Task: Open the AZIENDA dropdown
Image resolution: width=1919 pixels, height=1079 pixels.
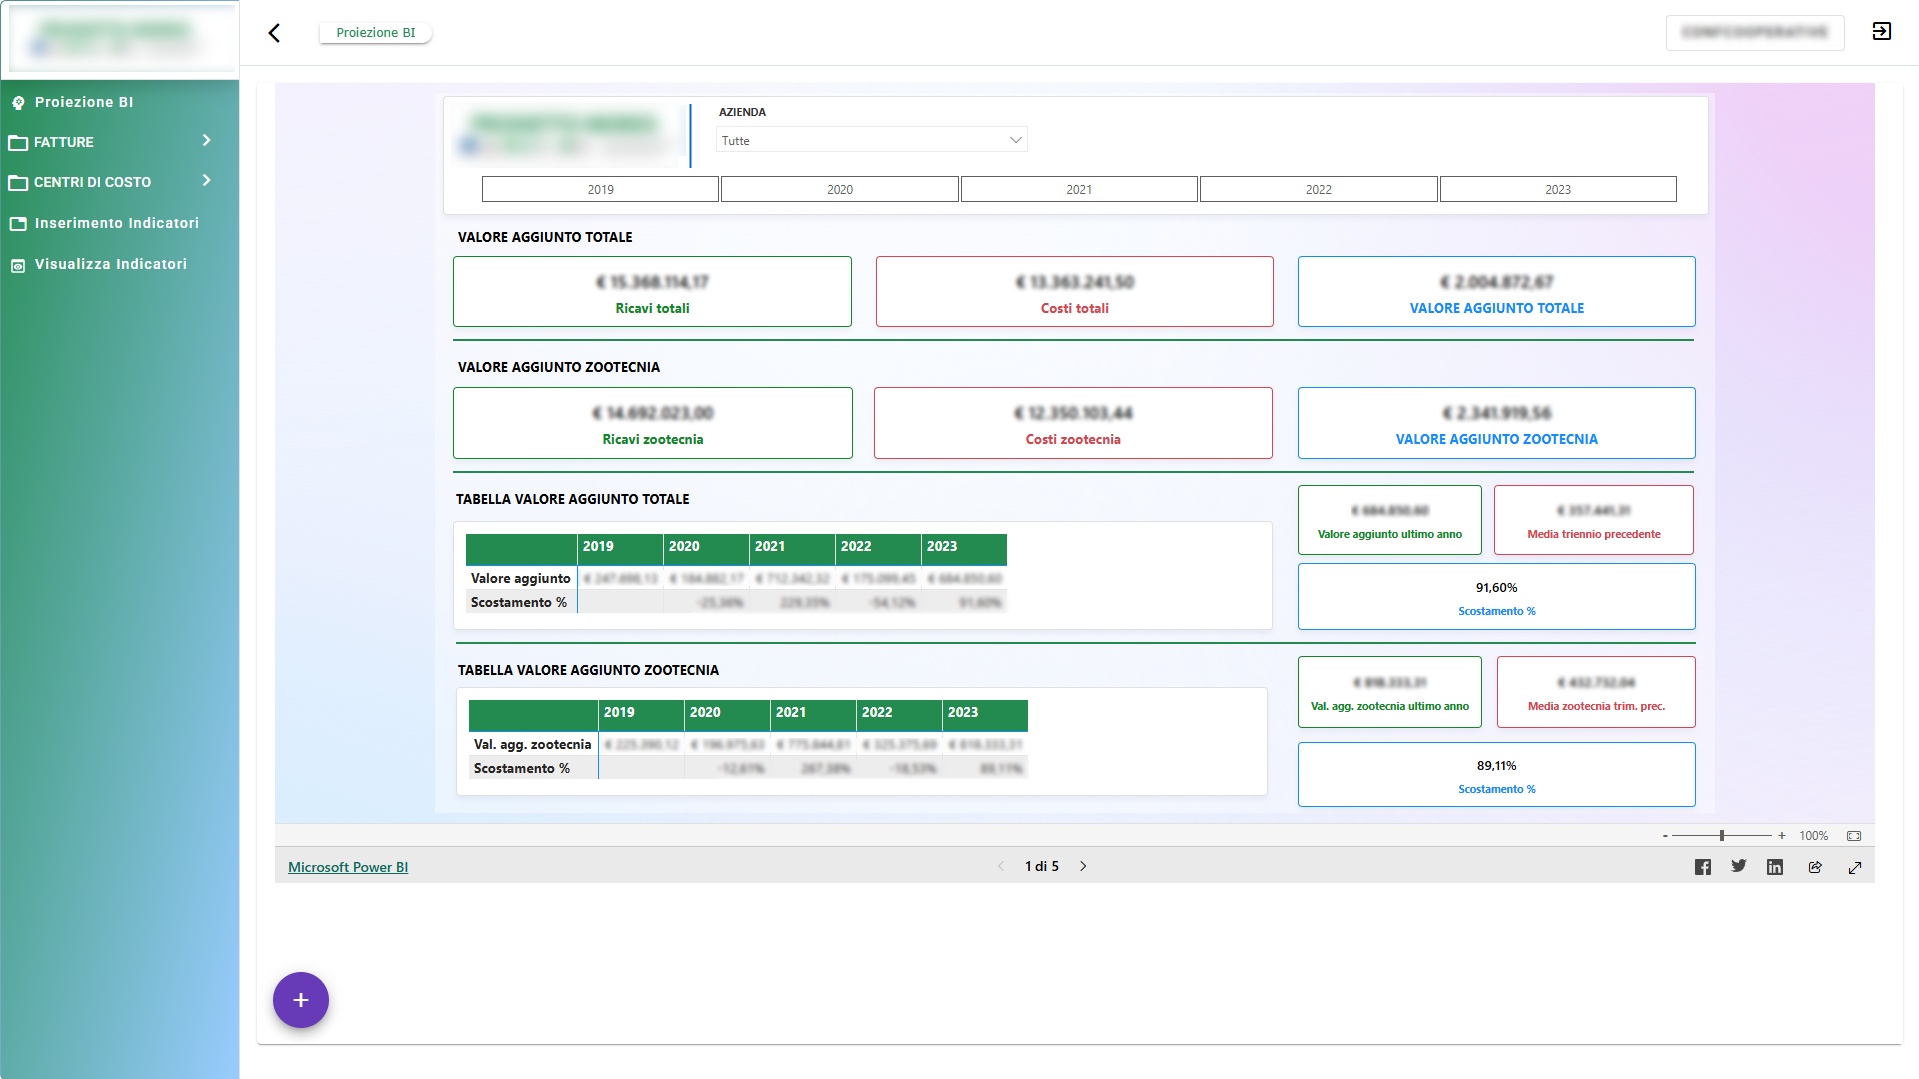Action: [x=871, y=140]
